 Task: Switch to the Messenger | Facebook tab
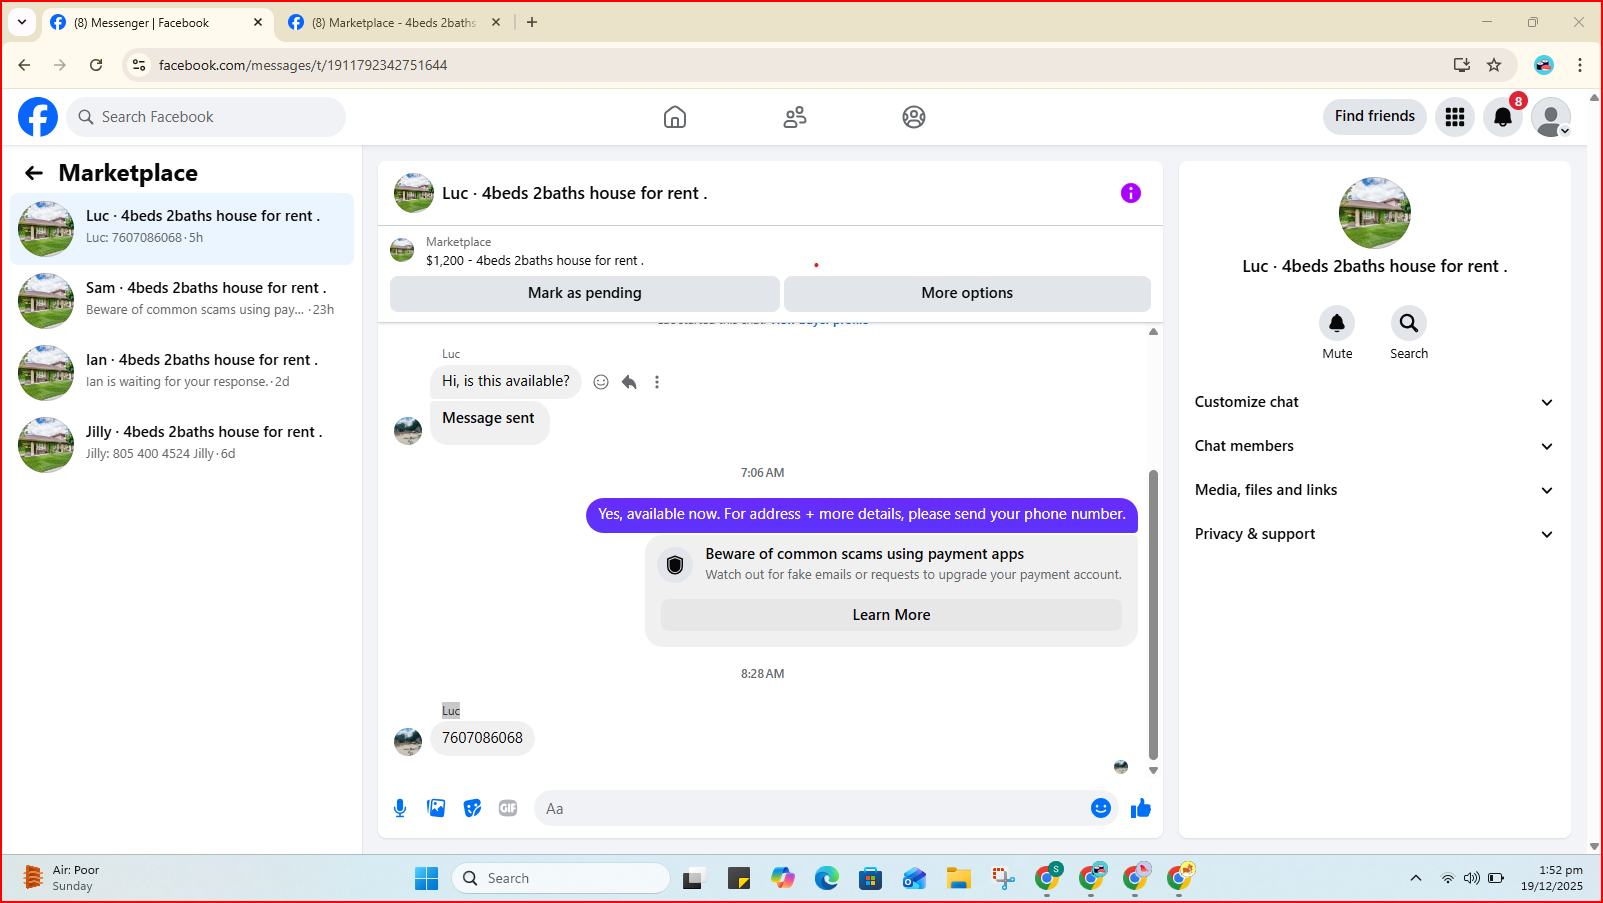(x=158, y=22)
